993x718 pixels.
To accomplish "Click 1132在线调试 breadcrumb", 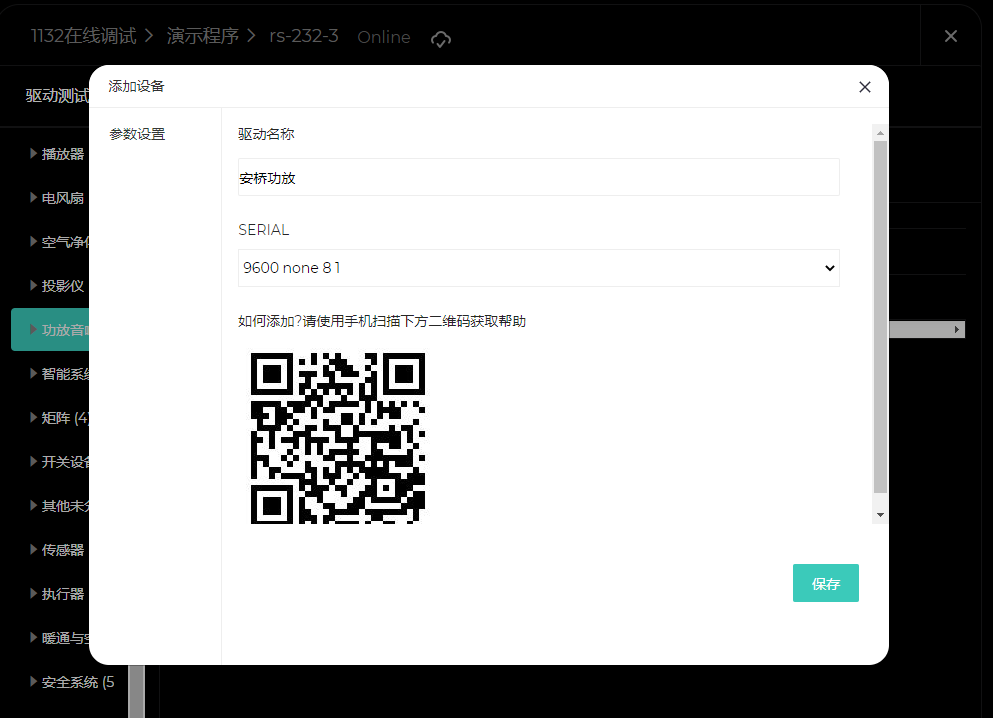I will (84, 36).
